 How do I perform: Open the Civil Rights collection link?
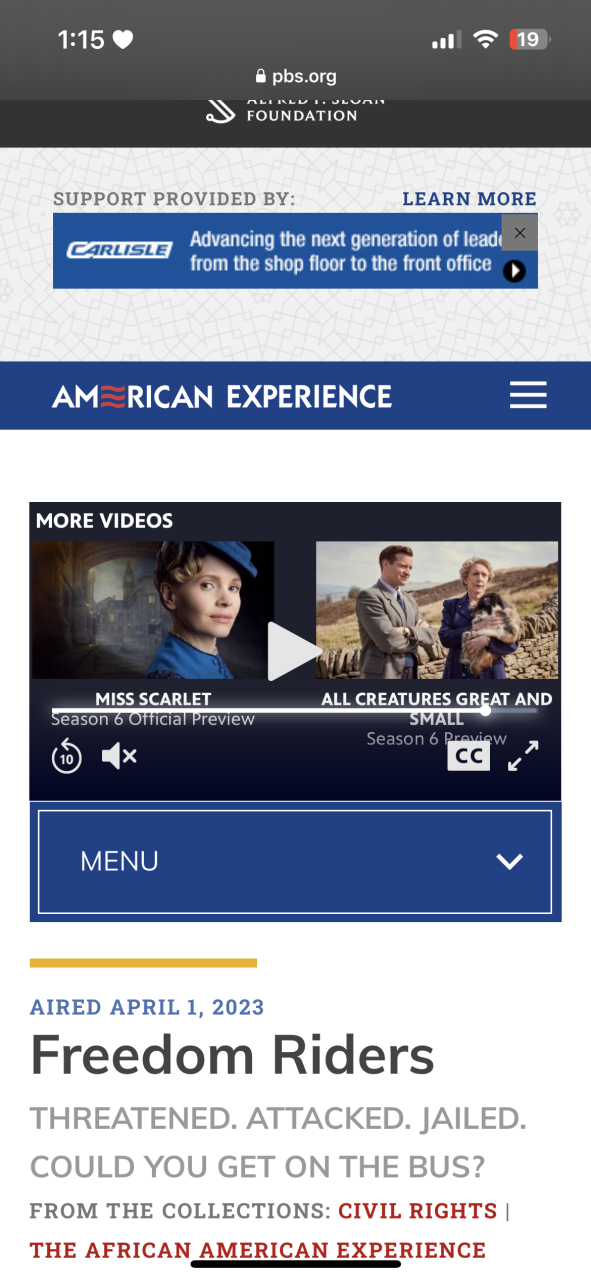tap(418, 1211)
